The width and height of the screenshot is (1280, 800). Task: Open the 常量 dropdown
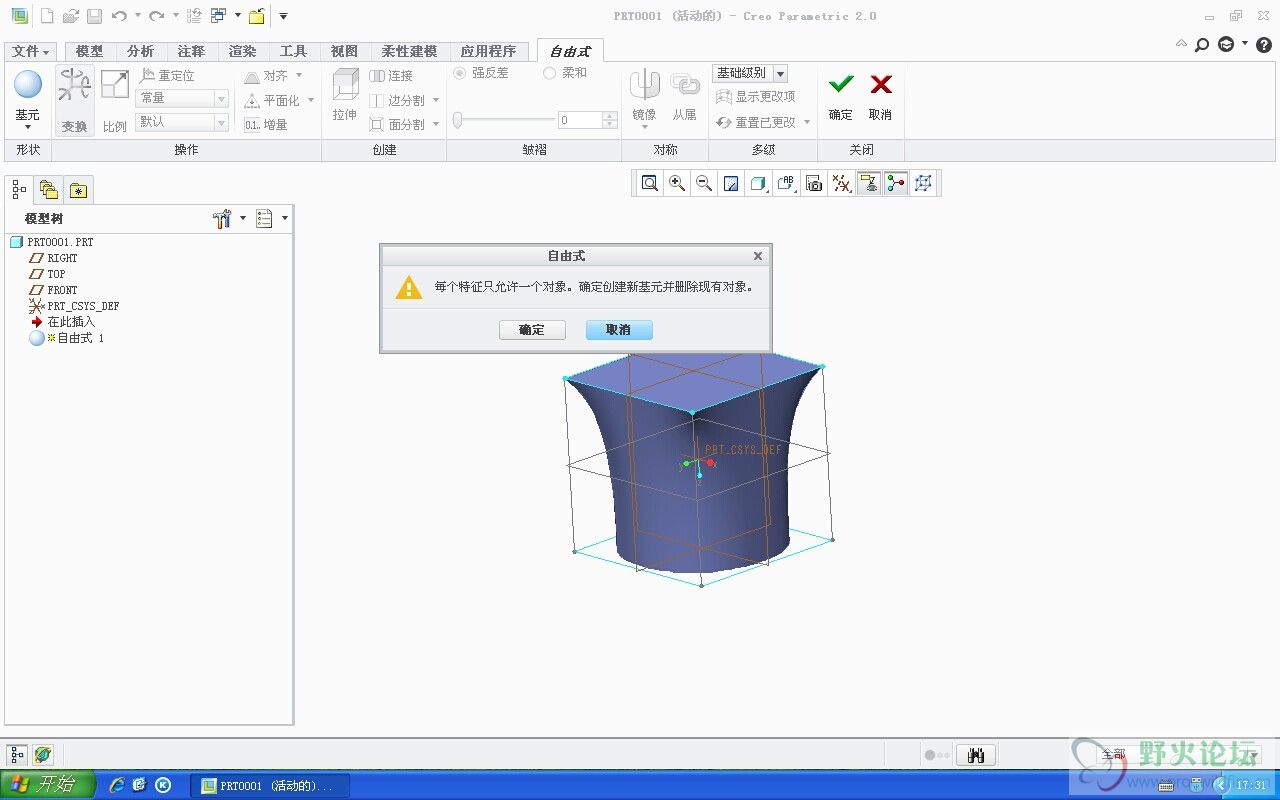pos(182,98)
